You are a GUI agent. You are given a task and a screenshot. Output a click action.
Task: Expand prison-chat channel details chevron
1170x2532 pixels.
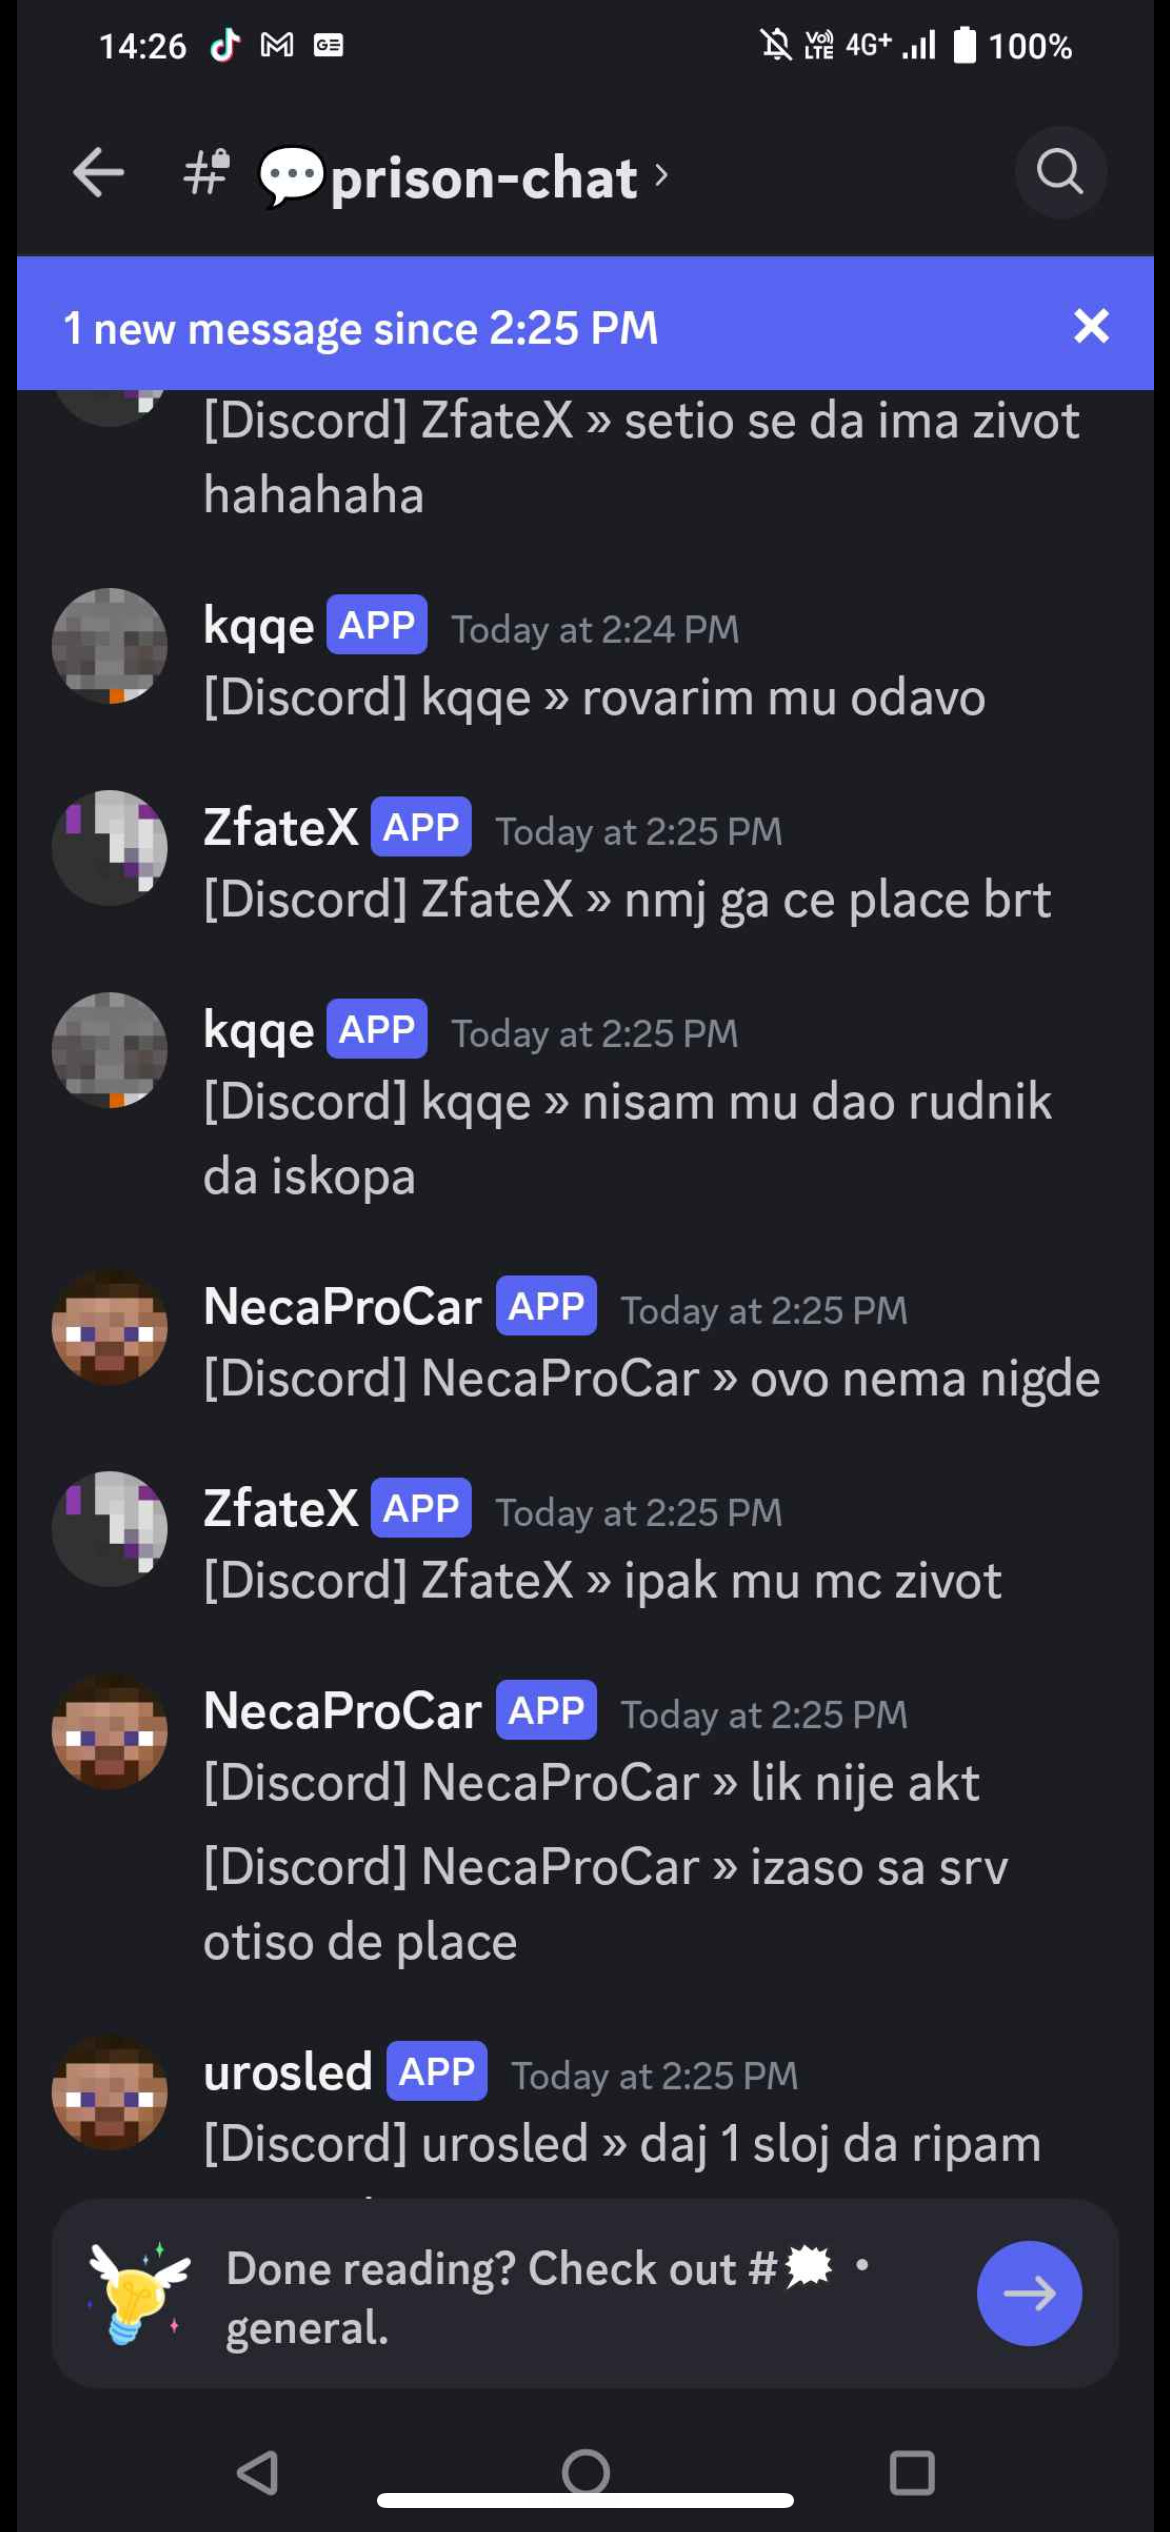pos(661,176)
